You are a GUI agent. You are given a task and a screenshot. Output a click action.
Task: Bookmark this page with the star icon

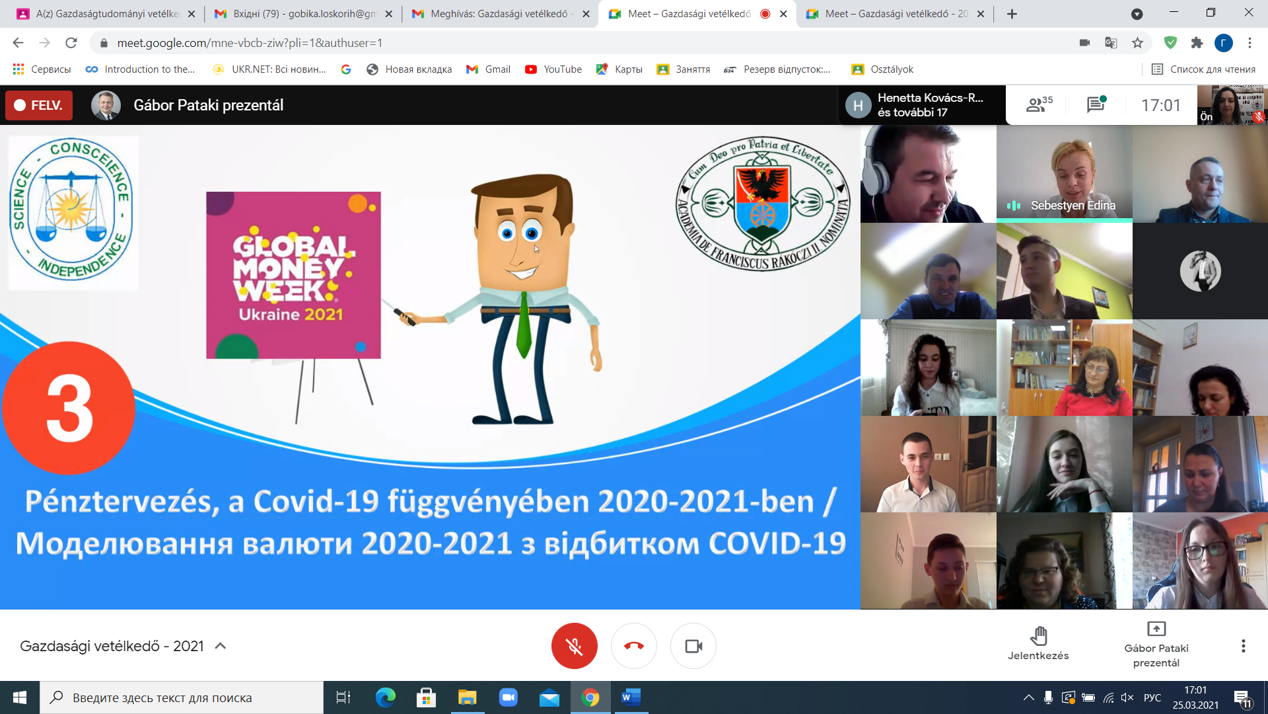1137,43
